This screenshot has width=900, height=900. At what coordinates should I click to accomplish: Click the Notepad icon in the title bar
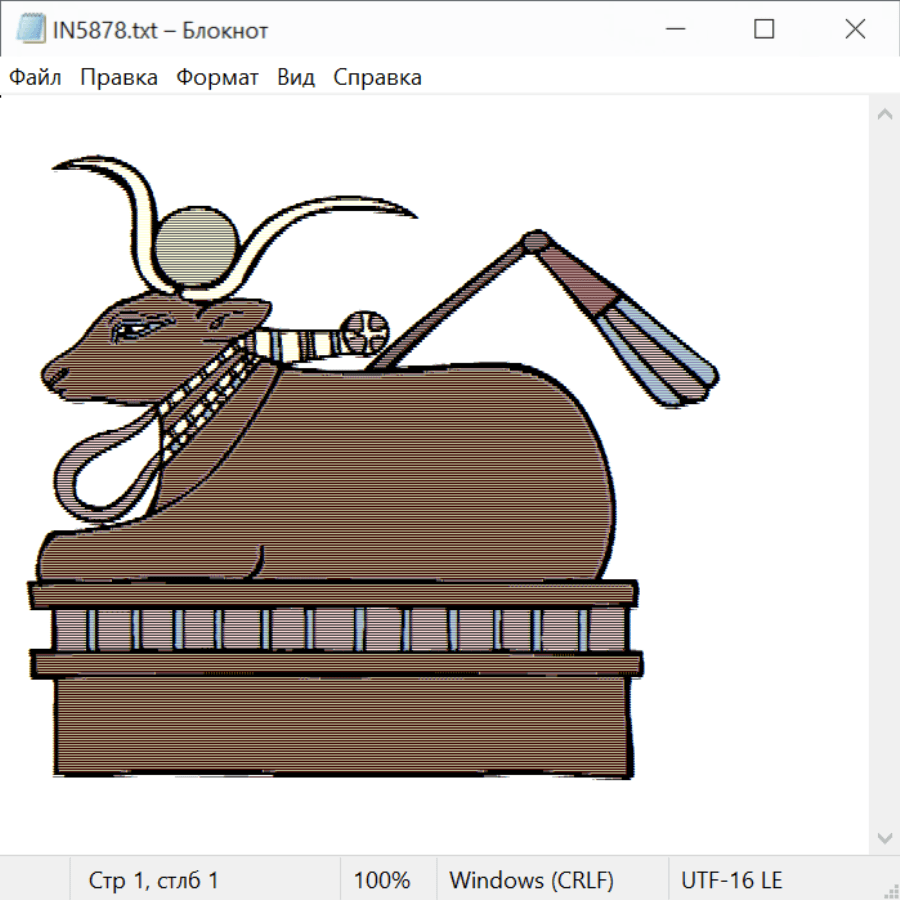[31, 30]
